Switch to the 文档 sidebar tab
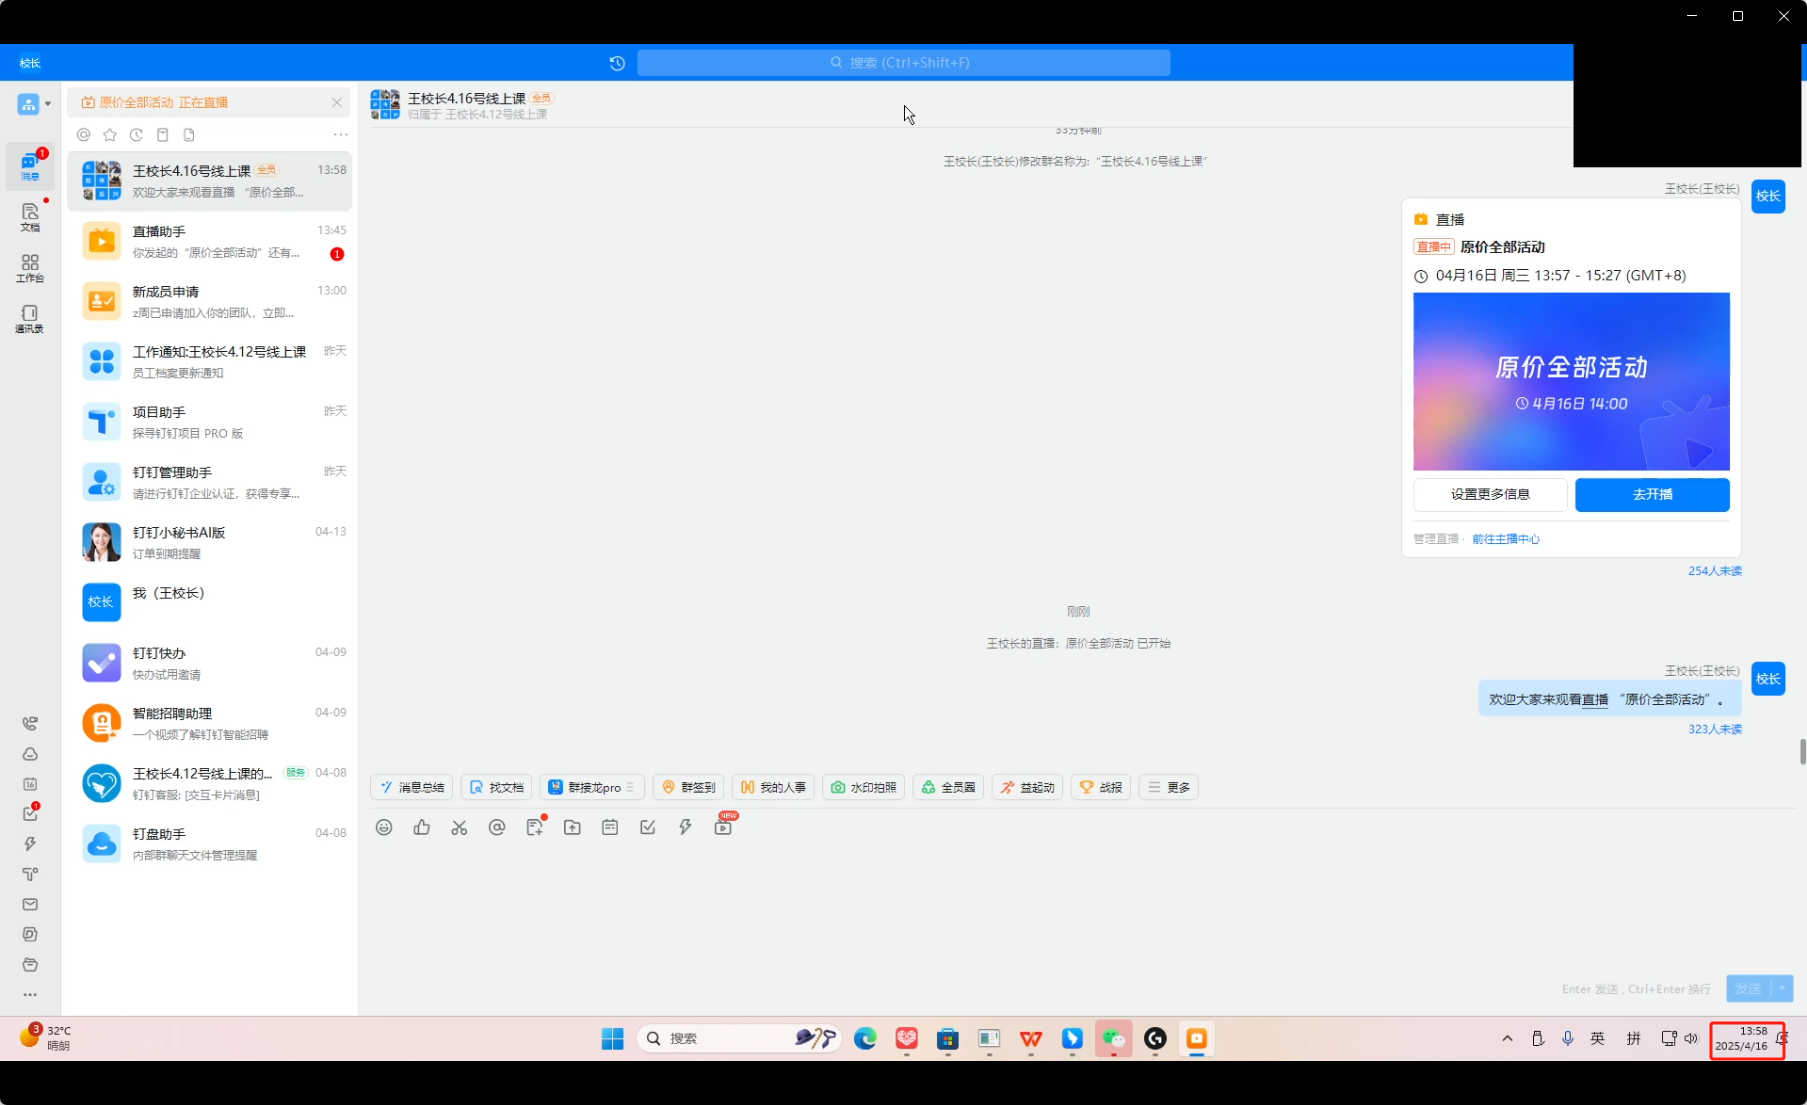1807x1105 pixels. [x=30, y=216]
